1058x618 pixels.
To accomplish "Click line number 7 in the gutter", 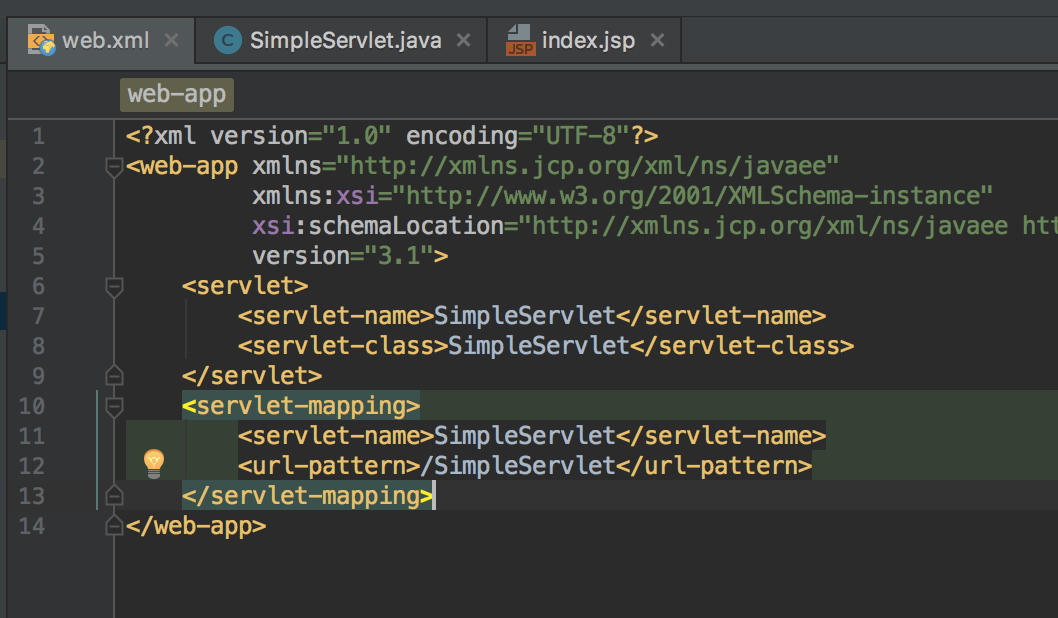I will [x=38, y=315].
